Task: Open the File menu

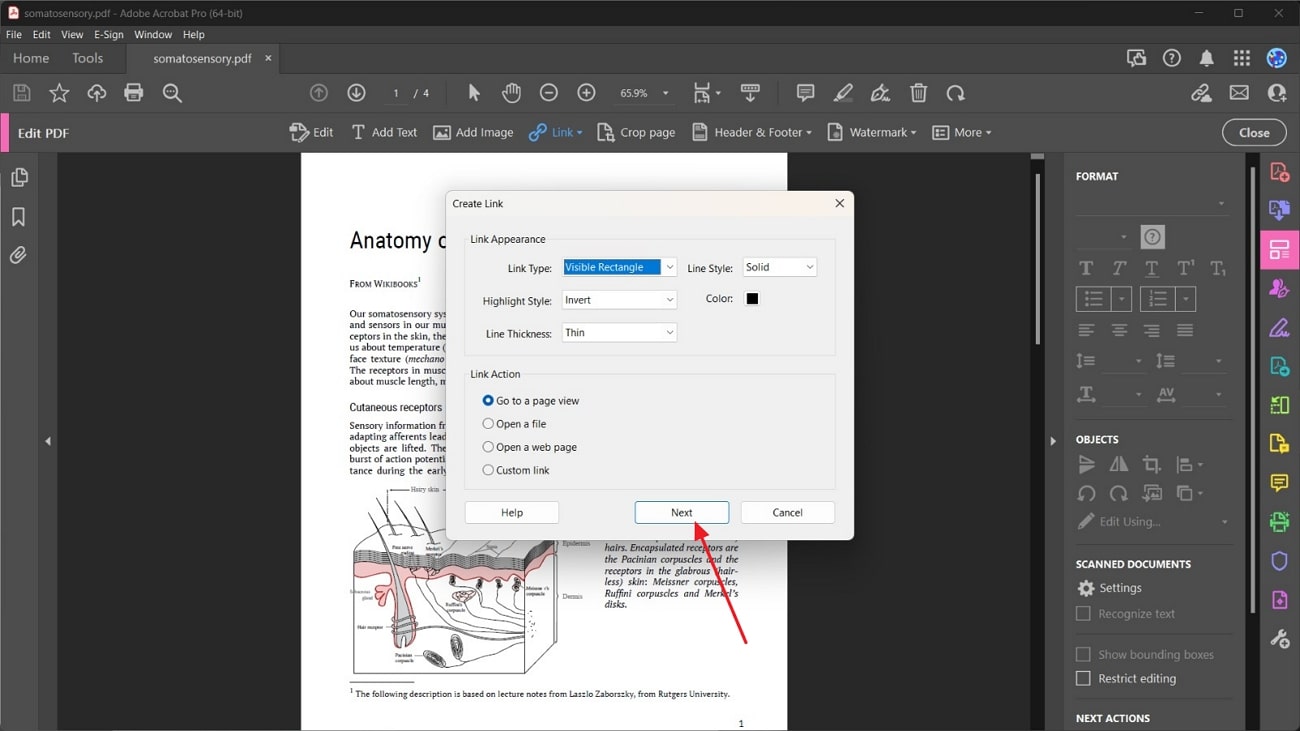Action: tap(14, 34)
